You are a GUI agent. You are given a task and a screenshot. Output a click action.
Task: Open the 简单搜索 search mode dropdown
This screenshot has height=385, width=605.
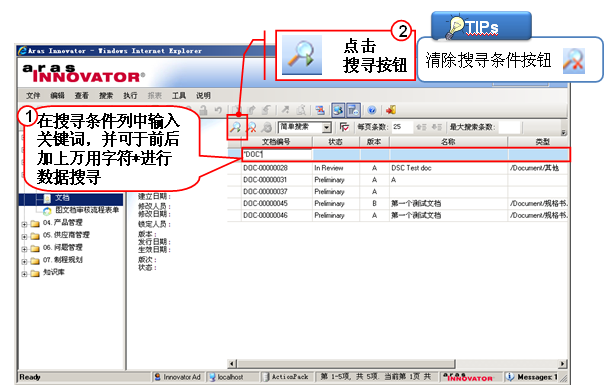[327, 127]
